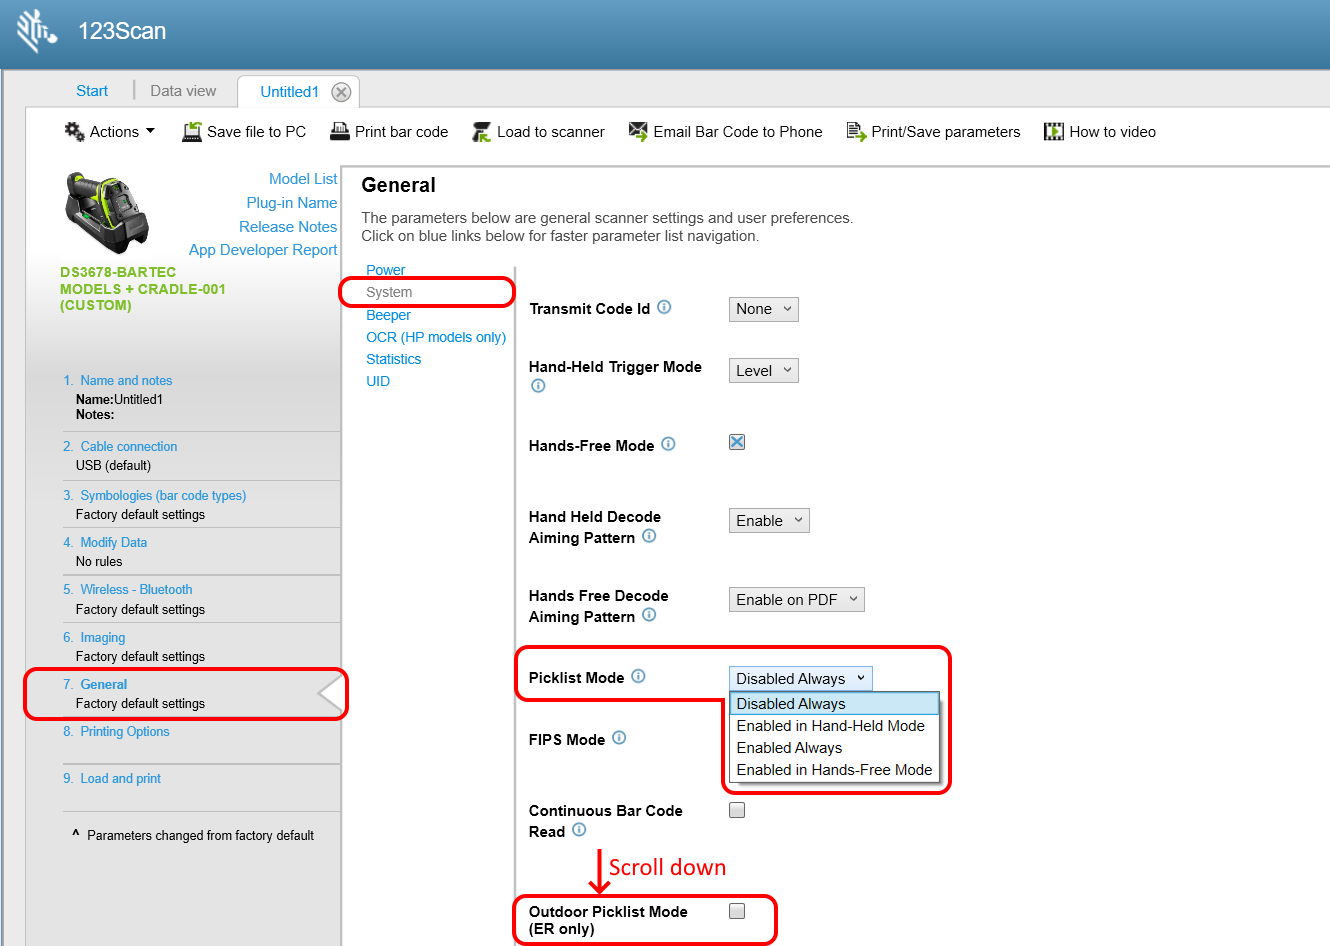
Task: Click the Print bar code label
Action: [401, 132]
